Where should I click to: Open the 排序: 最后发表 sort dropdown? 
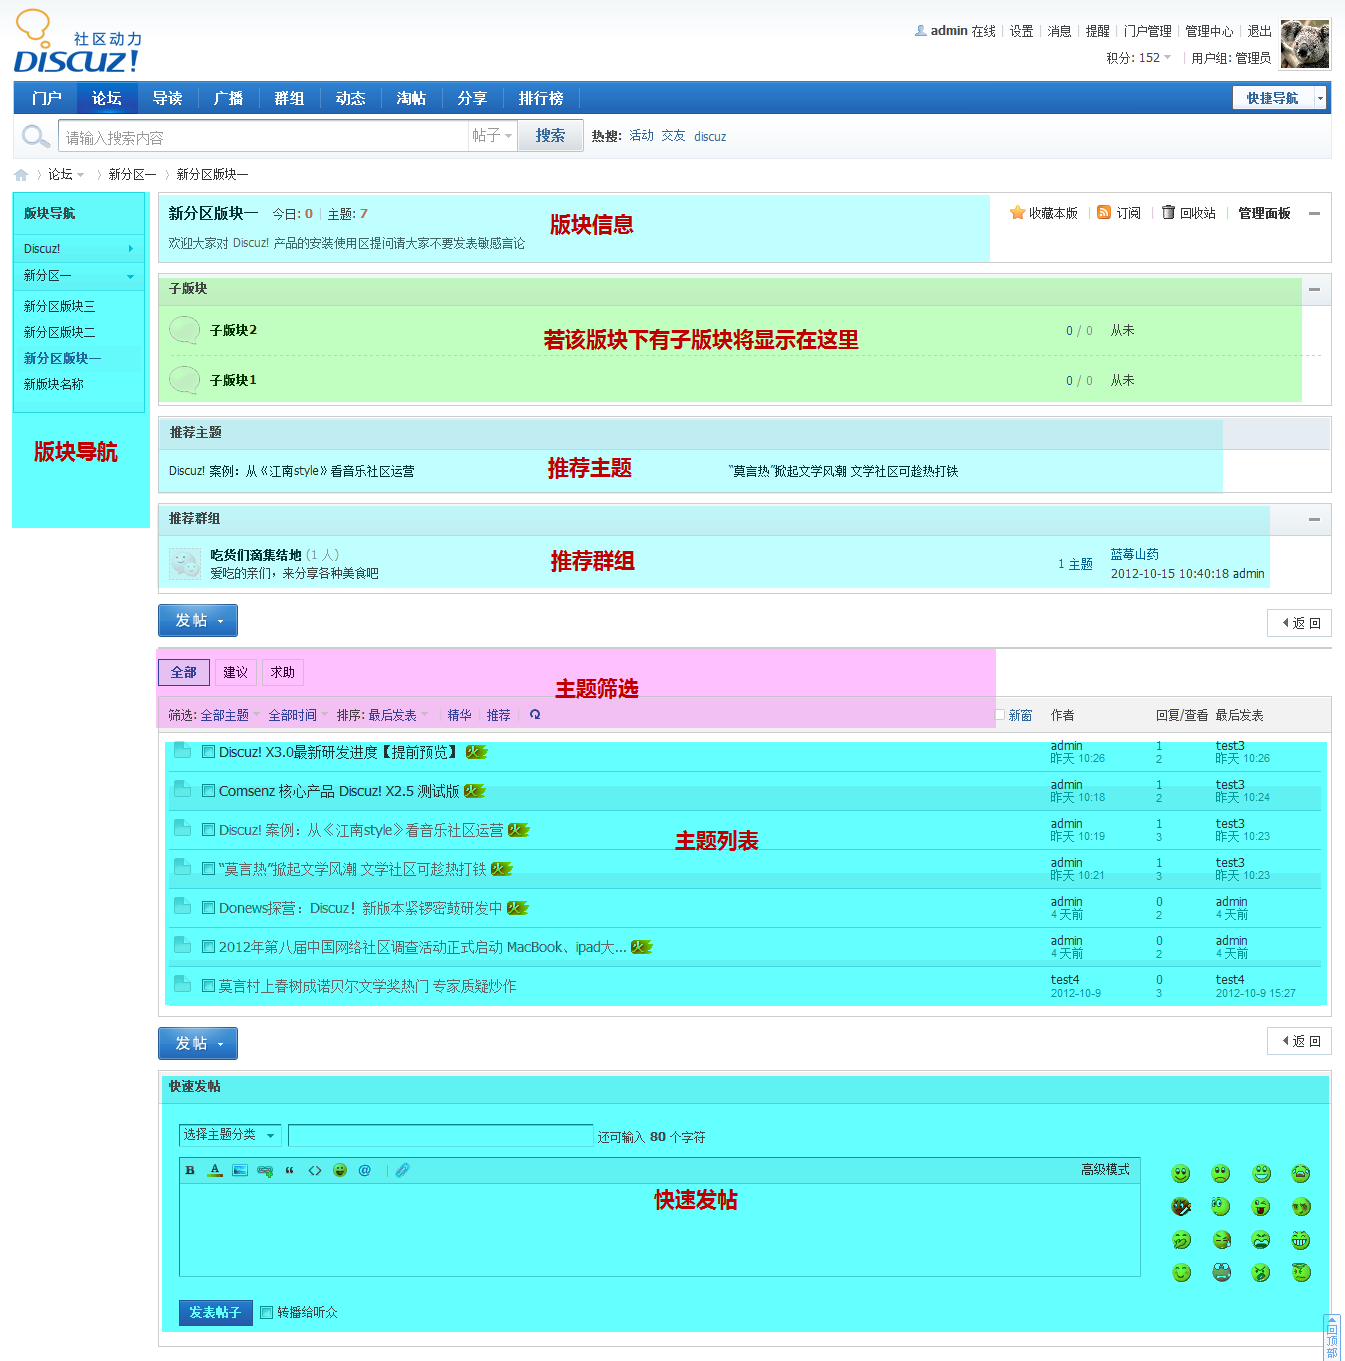click(x=382, y=715)
